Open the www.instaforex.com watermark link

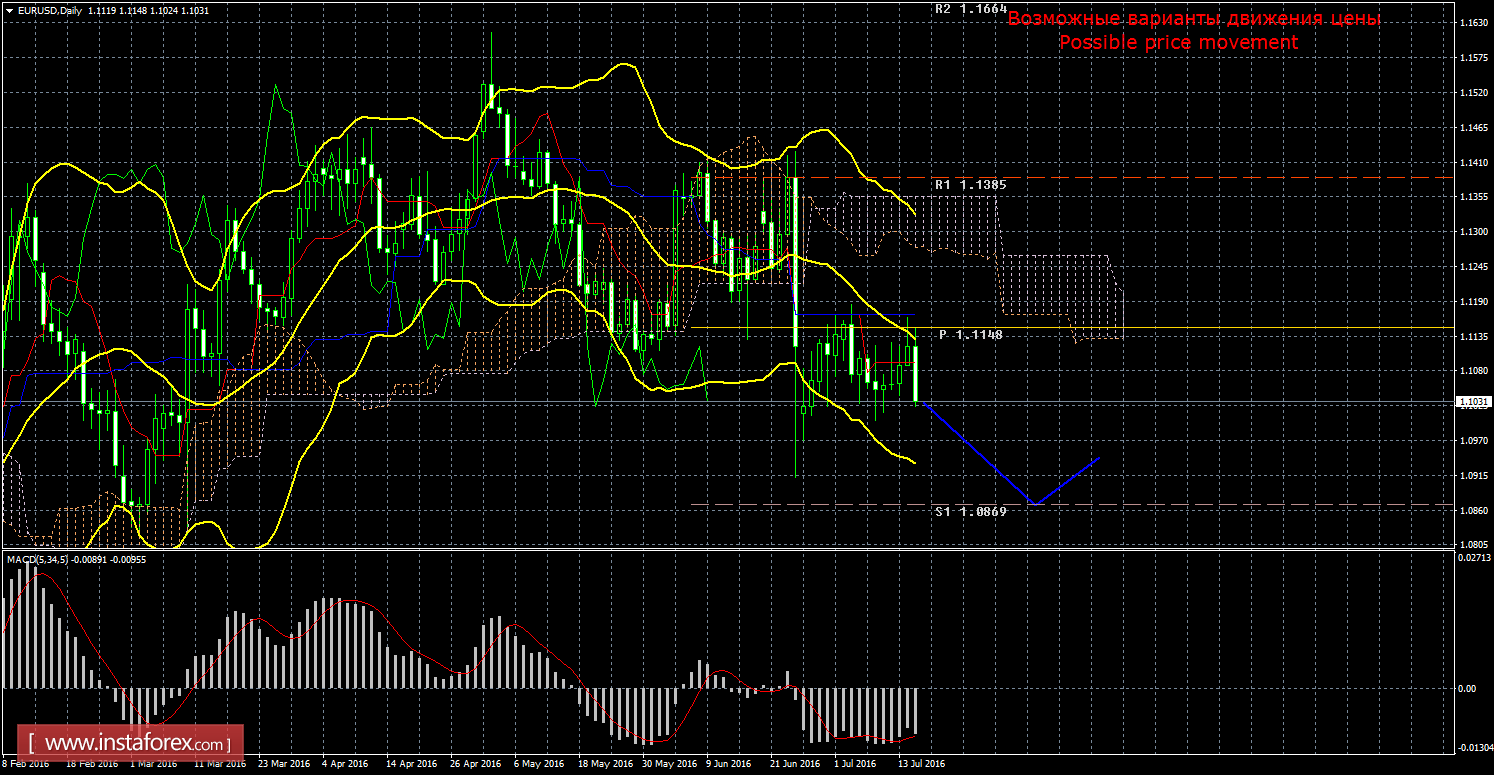134,745
